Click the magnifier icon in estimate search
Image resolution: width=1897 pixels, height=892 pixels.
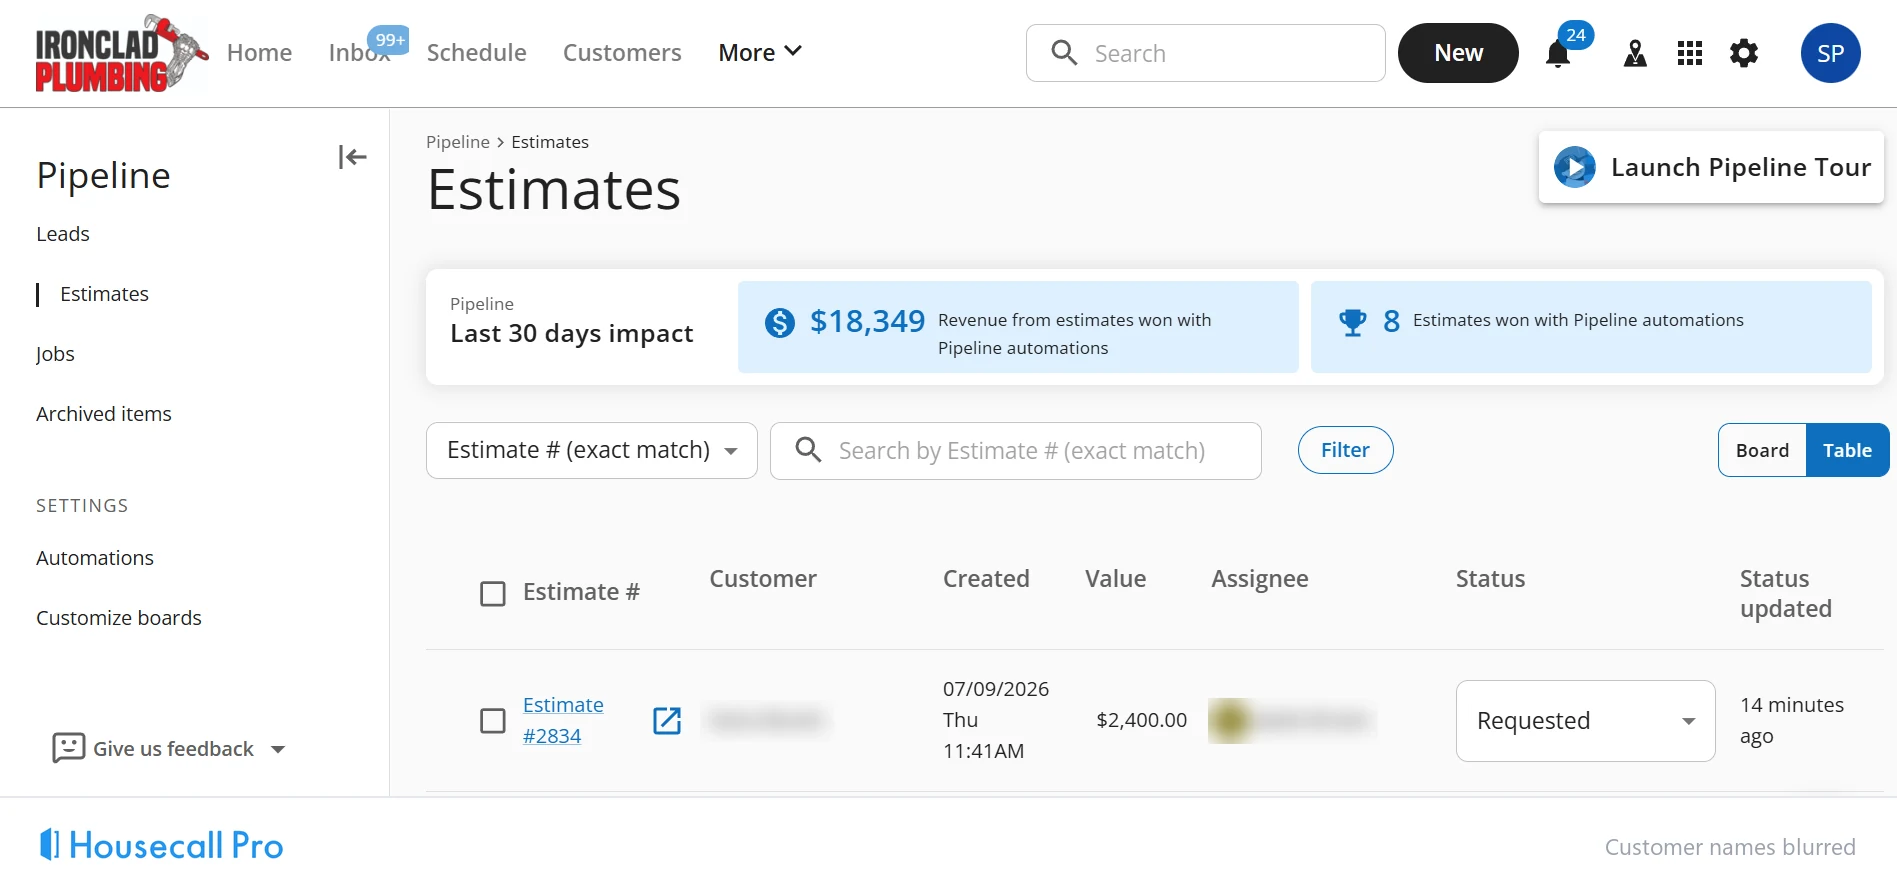808,450
